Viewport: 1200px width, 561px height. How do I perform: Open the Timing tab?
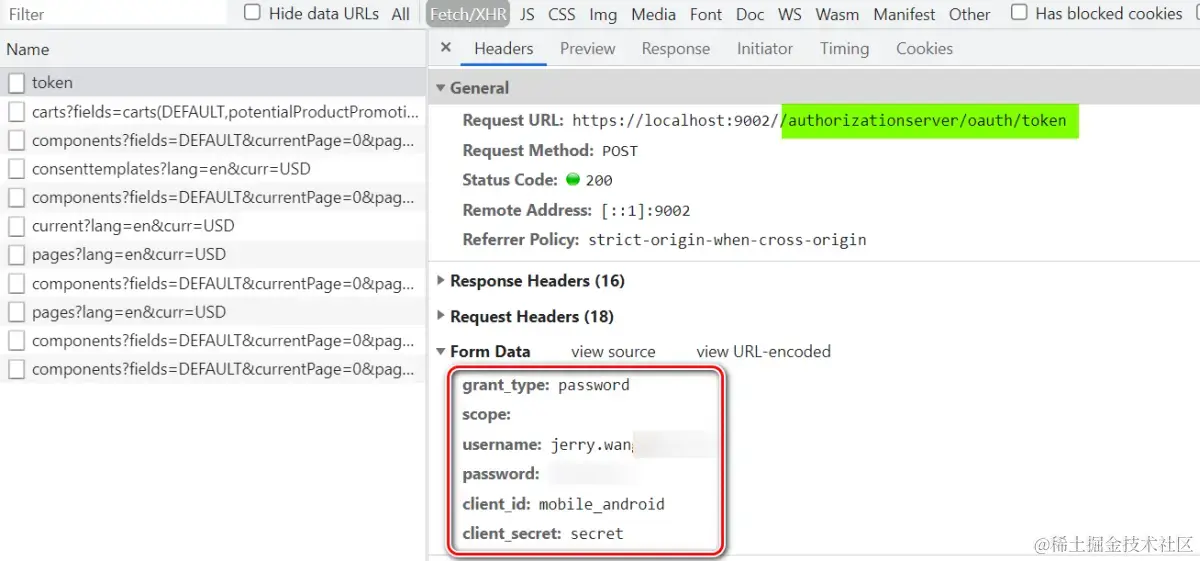pos(844,48)
